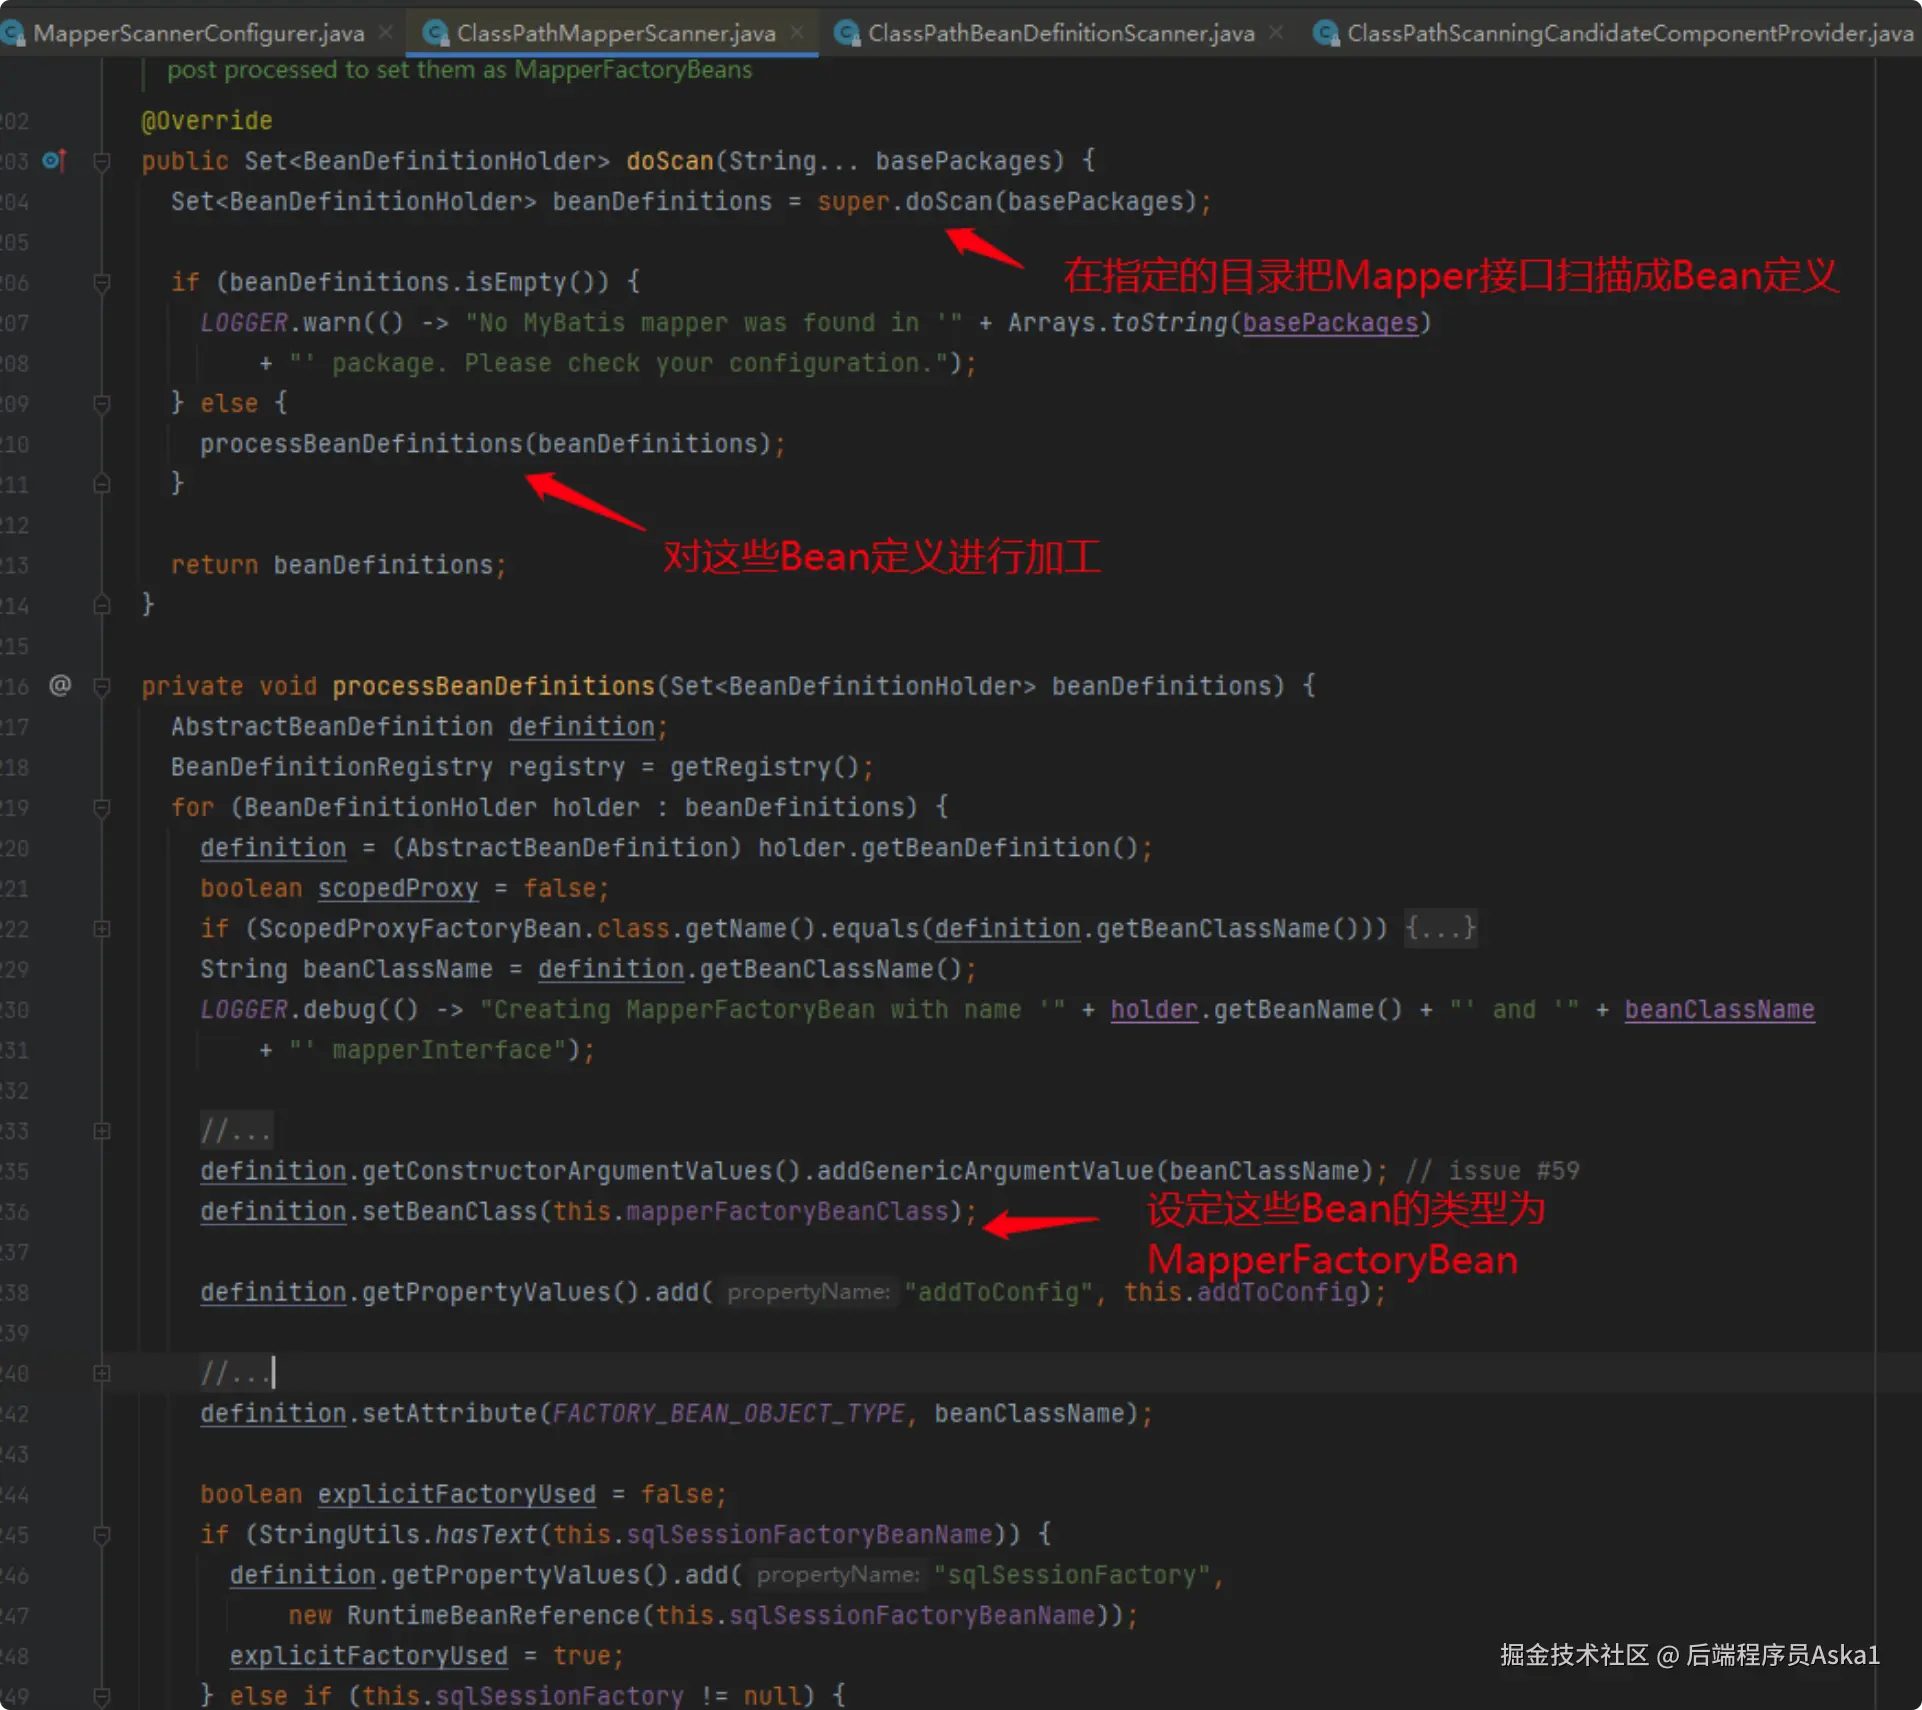Expand the folded {...} code placeholder

pyautogui.click(x=1440, y=928)
